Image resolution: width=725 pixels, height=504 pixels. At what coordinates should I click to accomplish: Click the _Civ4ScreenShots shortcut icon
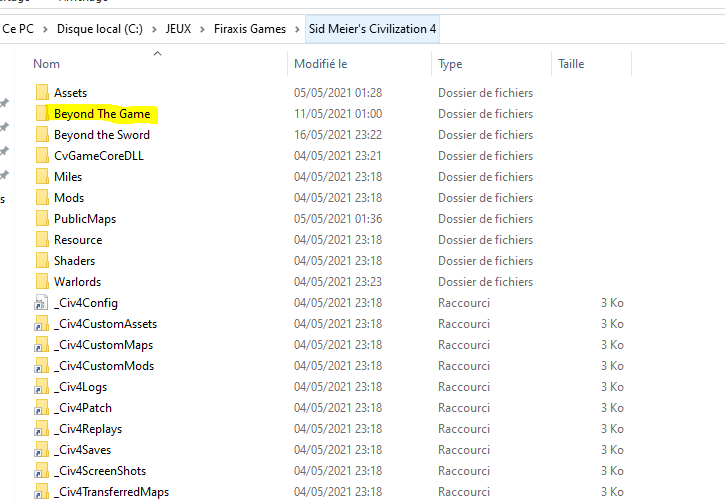[x=41, y=471]
